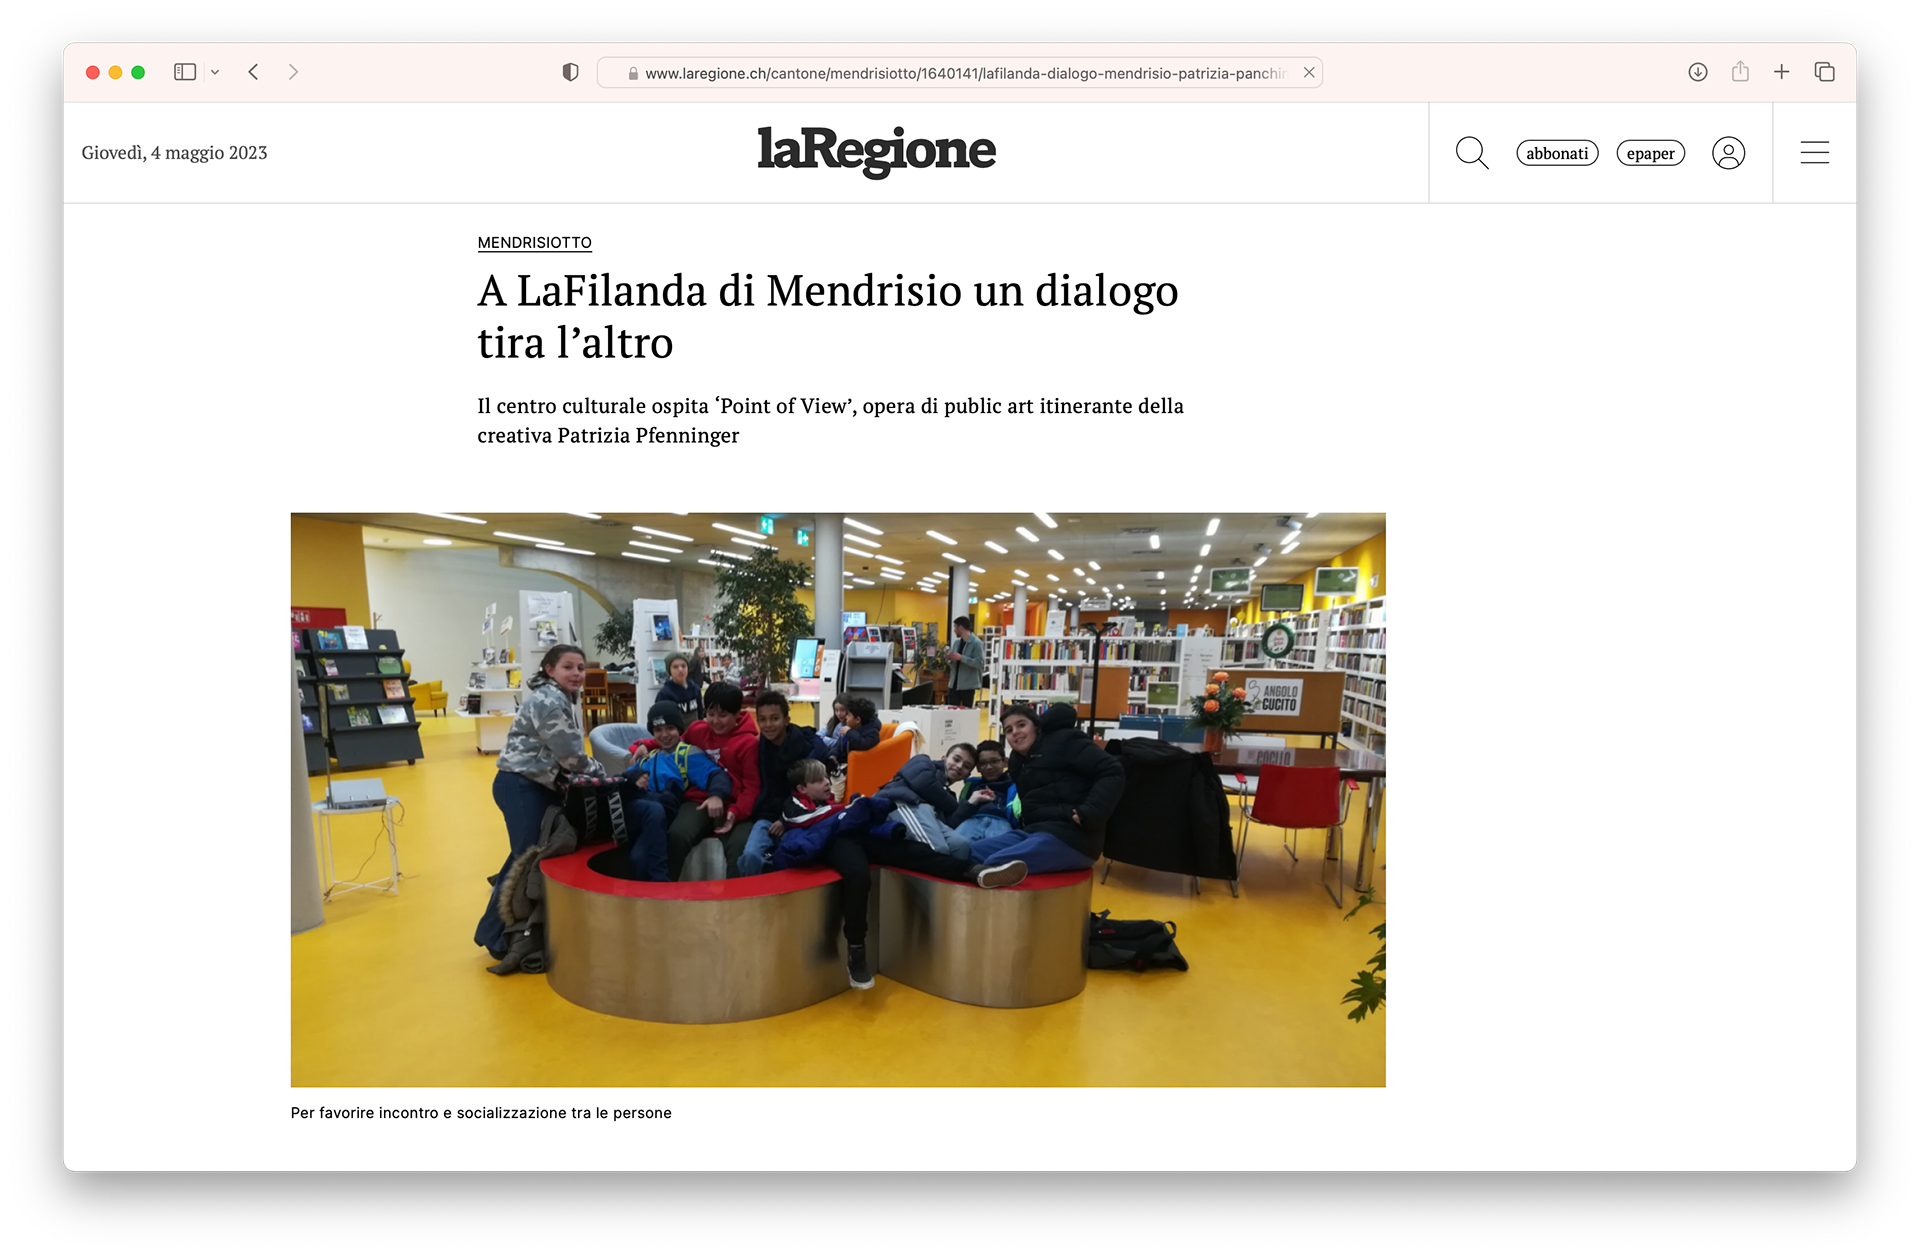Screen dimensions: 1920x1255
Task: Click the laRegione logo to go home
Action: (876, 152)
